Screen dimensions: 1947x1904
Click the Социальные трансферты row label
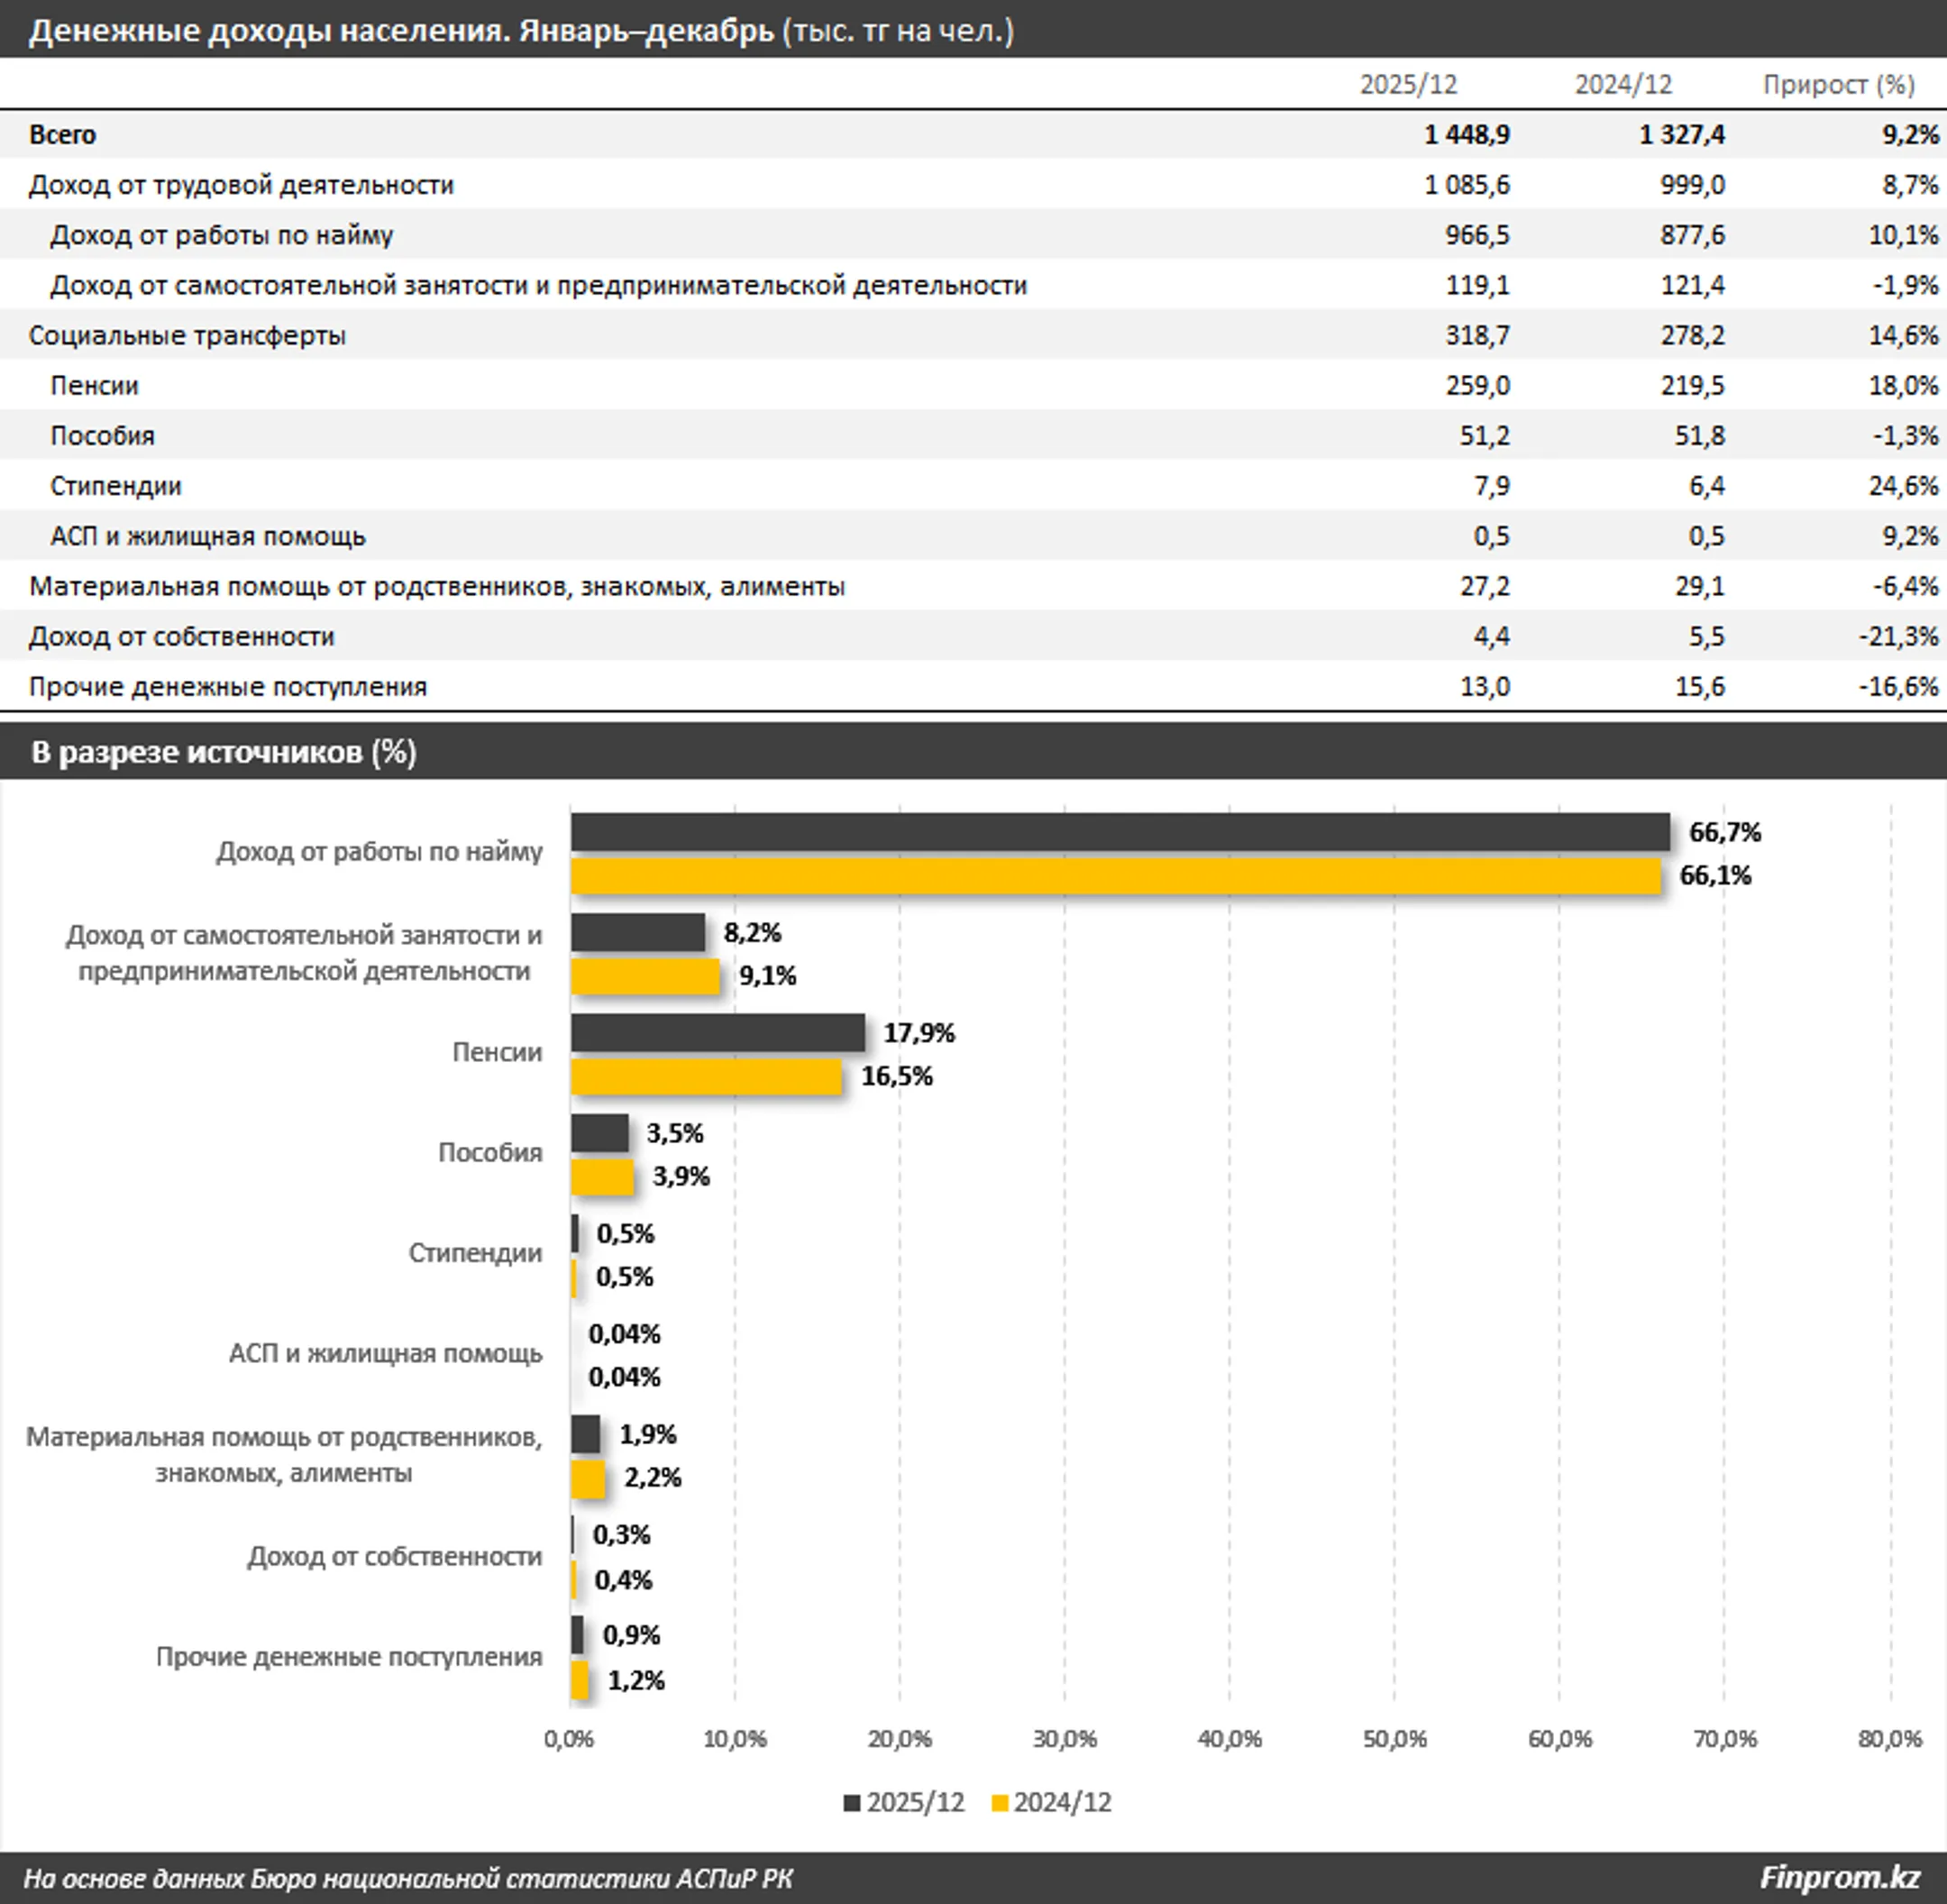(x=187, y=335)
